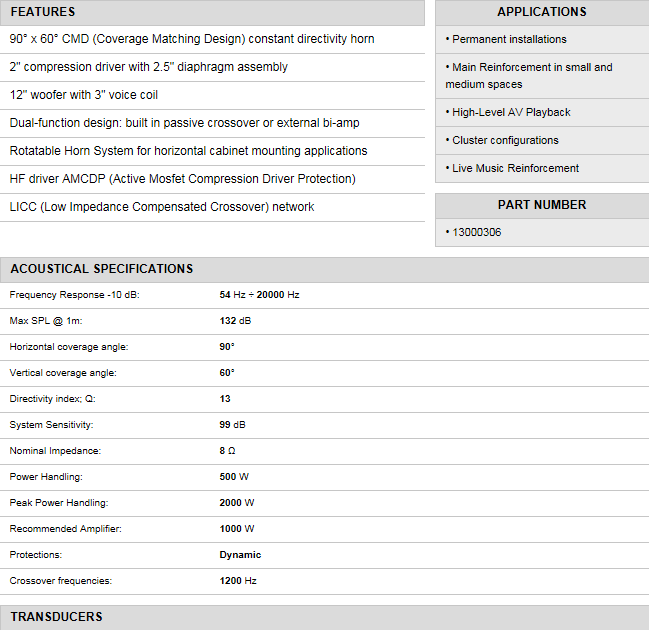This screenshot has height=630, width=649.
Task: Select part number 13000306
Action: [x=476, y=232]
